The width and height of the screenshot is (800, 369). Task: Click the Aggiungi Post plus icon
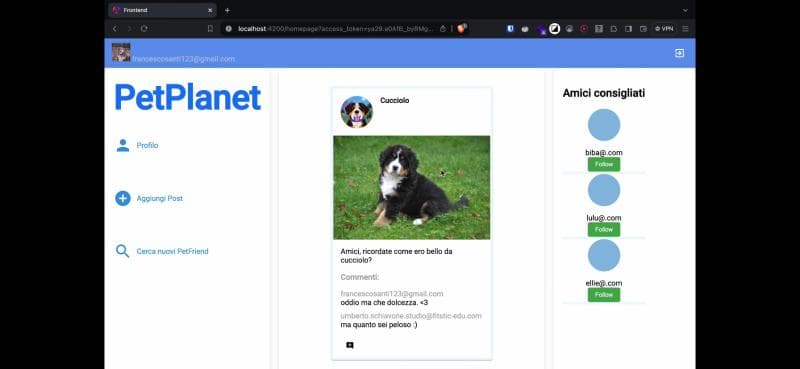(x=122, y=199)
